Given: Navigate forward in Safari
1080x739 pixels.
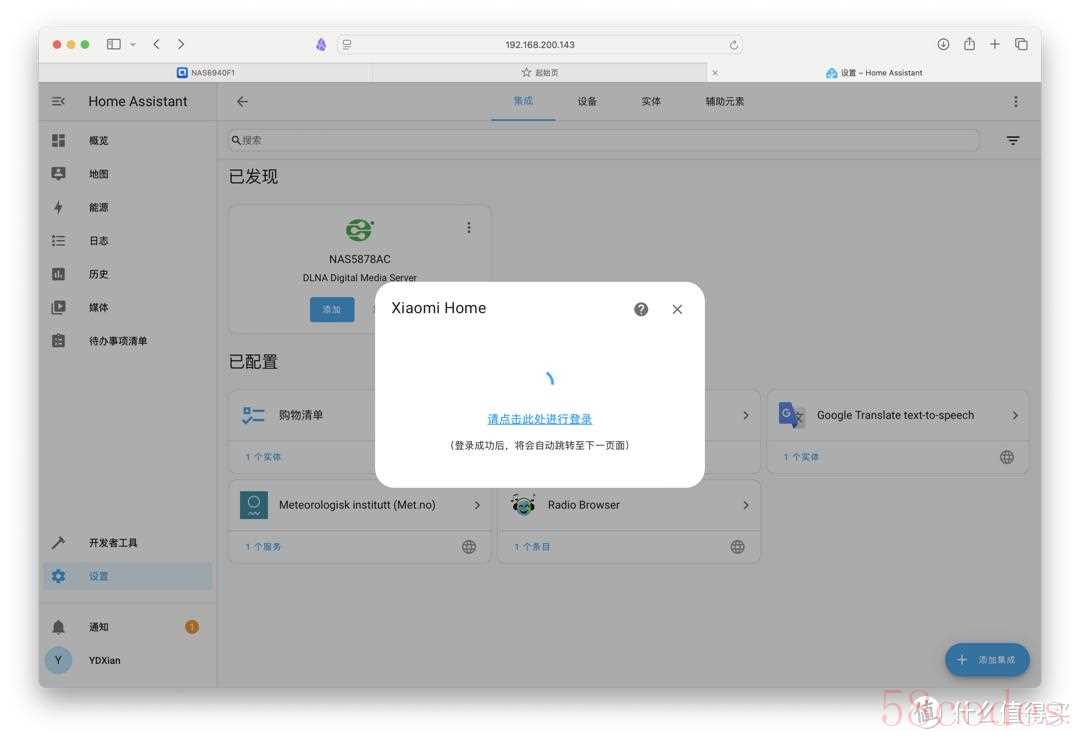Looking at the screenshot, I should point(180,44).
